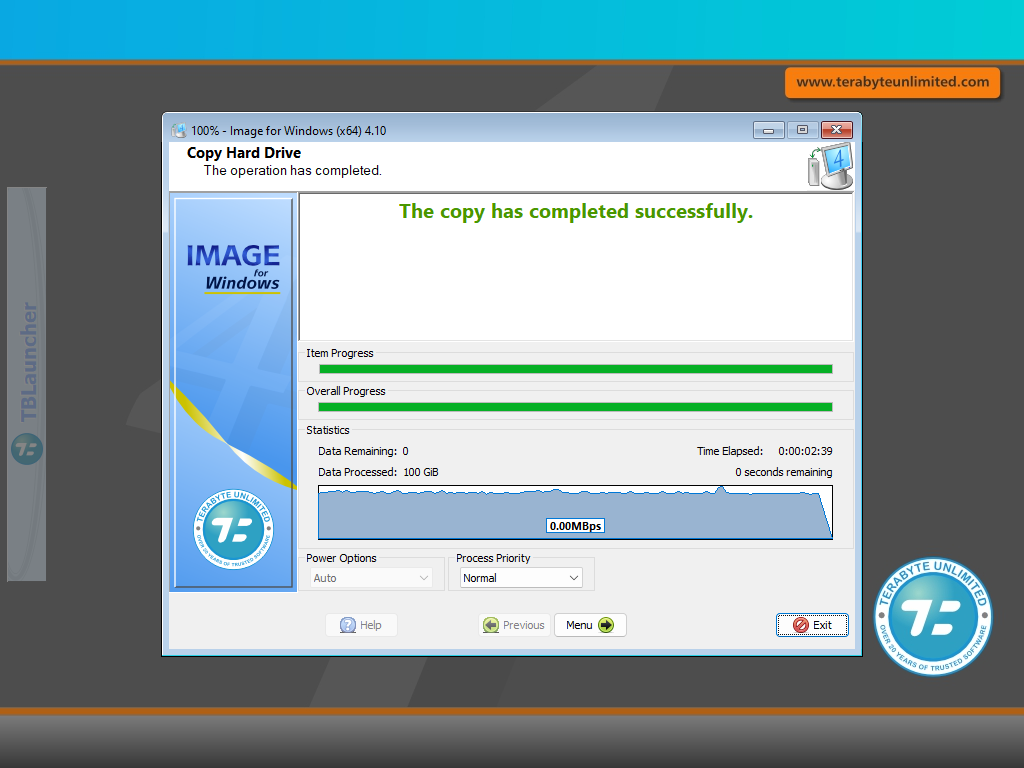Screen dimensions: 1024x768
Task: Click the TeraByte Unlimited badge in sidebar
Action: (x=233, y=529)
